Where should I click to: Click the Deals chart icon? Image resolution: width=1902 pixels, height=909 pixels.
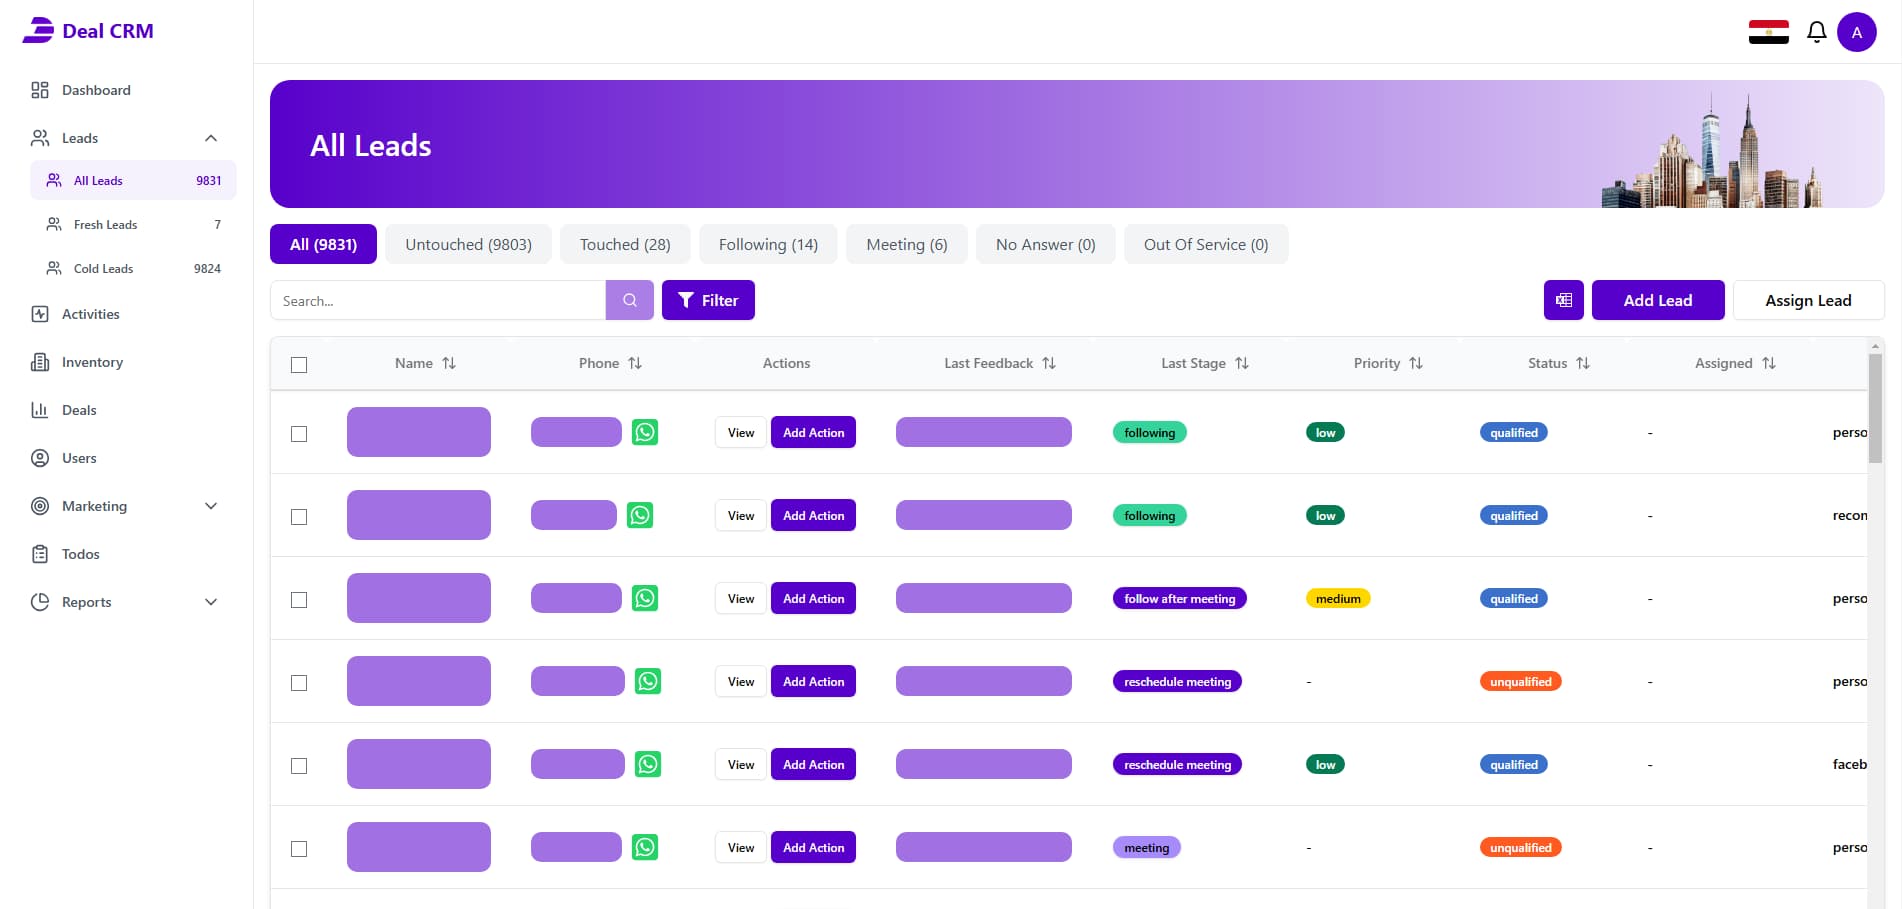(x=40, y=410)
